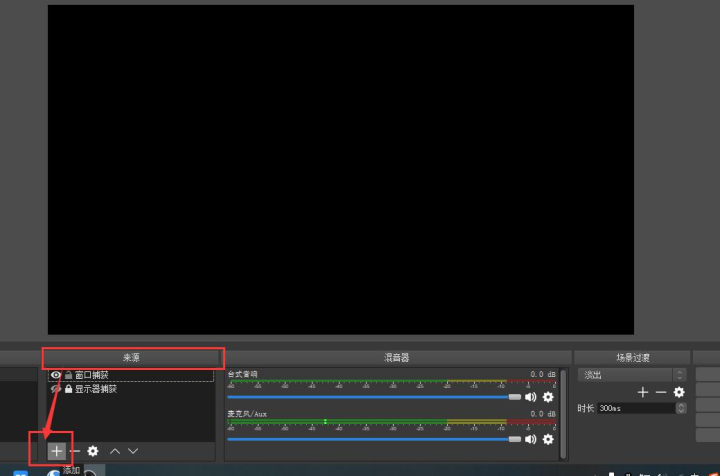
Task: Click the 混音器 panel header
Action: [397, 358]
